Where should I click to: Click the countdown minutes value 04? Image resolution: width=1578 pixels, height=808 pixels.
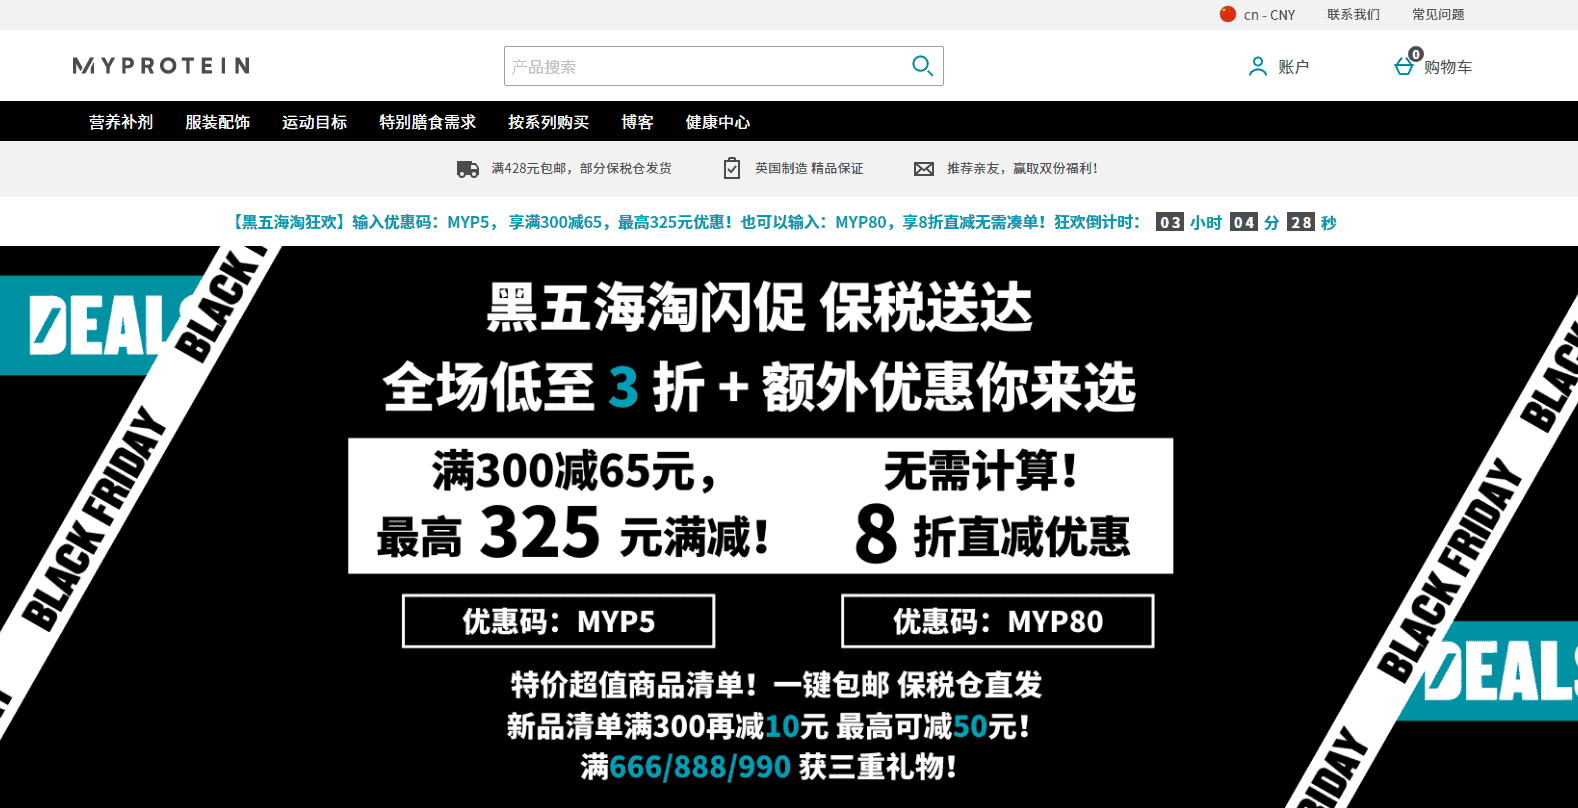1244,222
